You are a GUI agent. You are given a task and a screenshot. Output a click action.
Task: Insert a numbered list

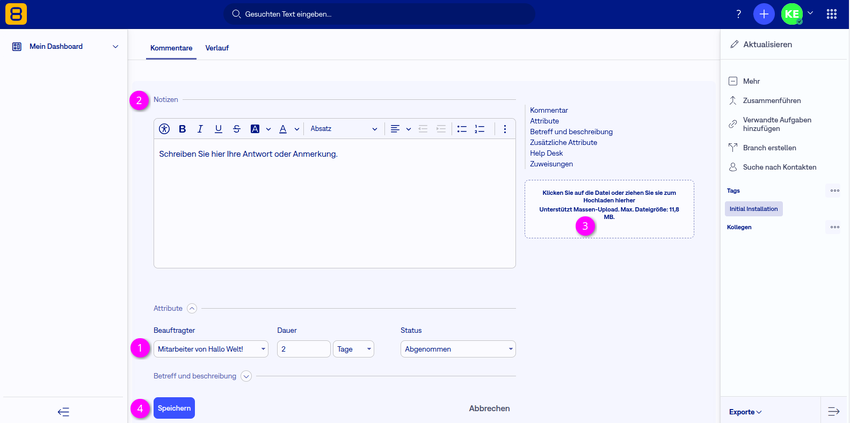(480, 129)
